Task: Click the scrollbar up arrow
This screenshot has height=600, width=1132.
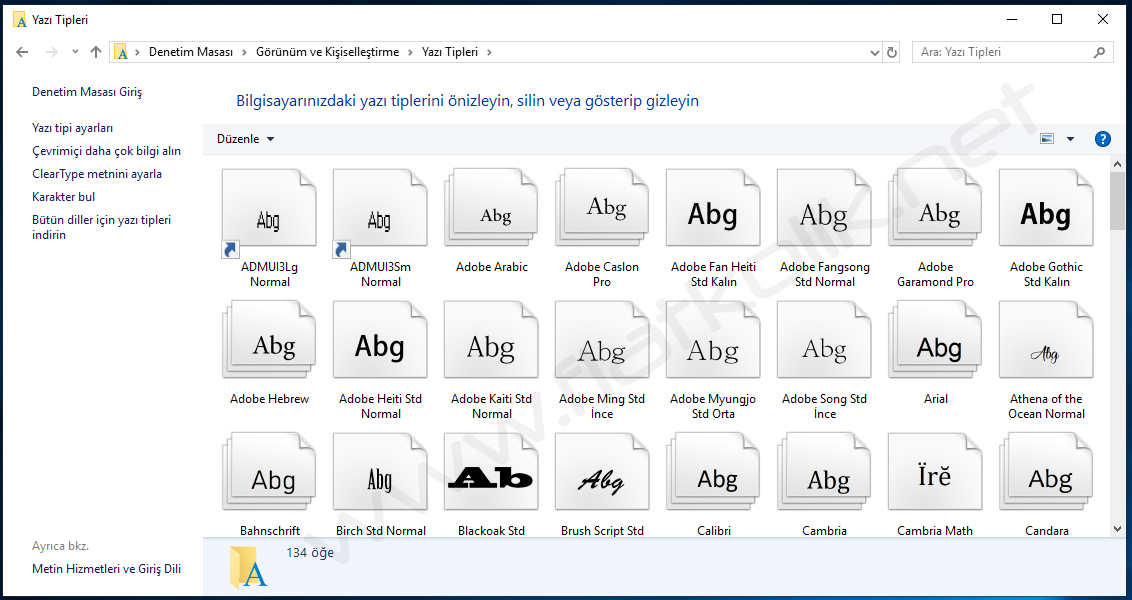Action: [x=1117, y=164]
